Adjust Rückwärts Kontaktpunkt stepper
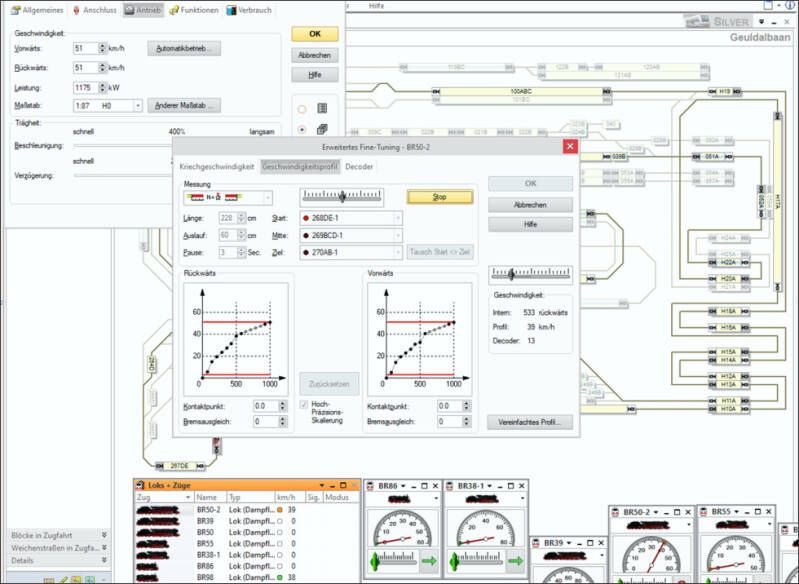This screenshot has width=799, height=584. pos(283,406)
